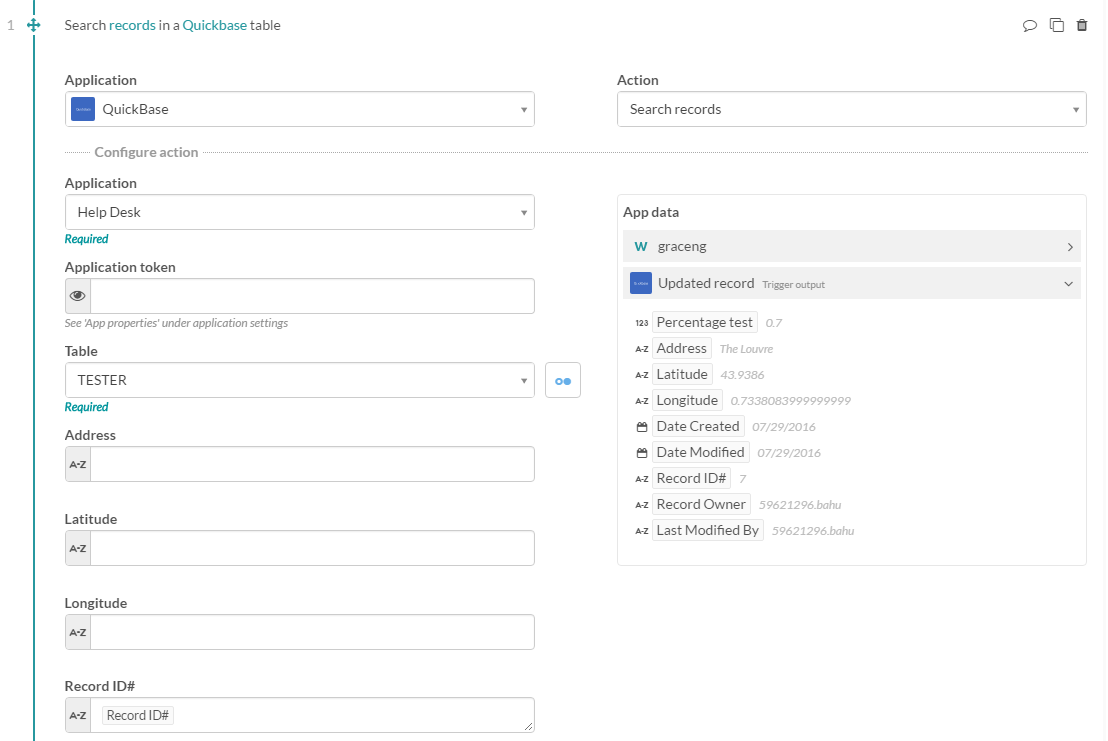
Task: Focus the Address text input field
Action: point(312,464)
